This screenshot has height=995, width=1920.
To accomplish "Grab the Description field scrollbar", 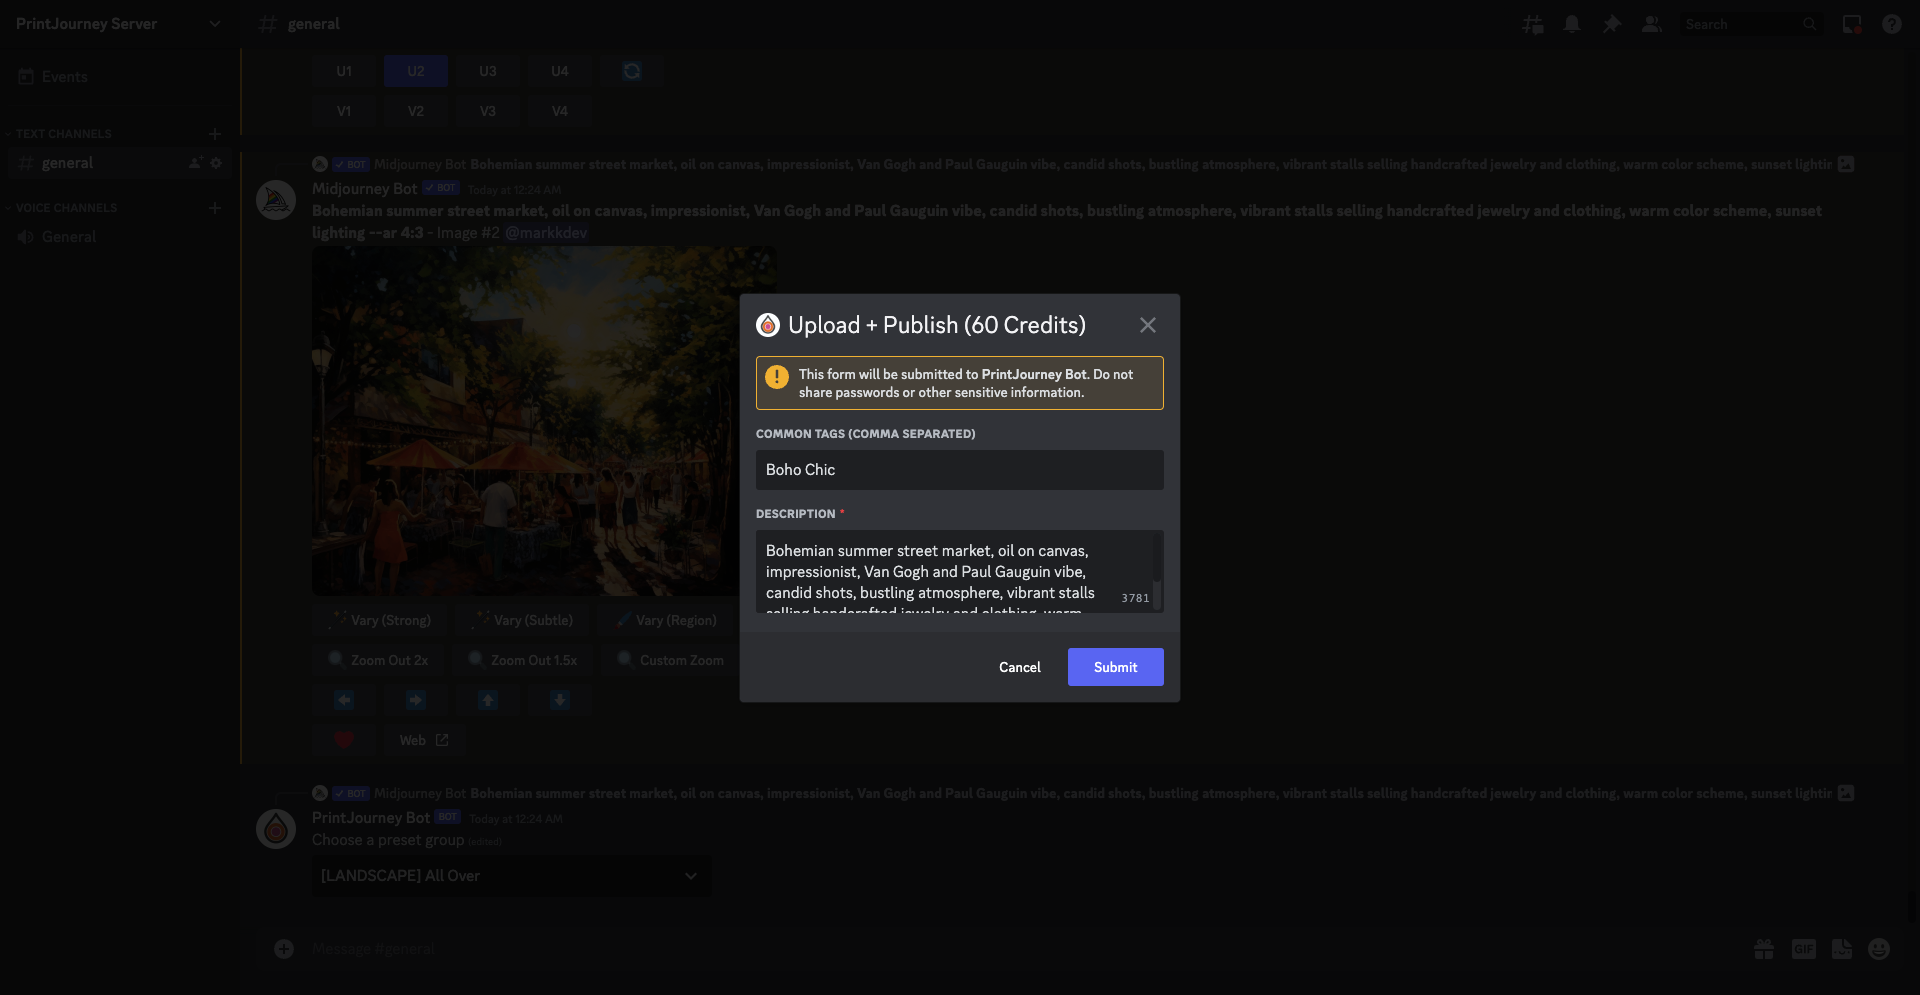I will (1158, 558).
